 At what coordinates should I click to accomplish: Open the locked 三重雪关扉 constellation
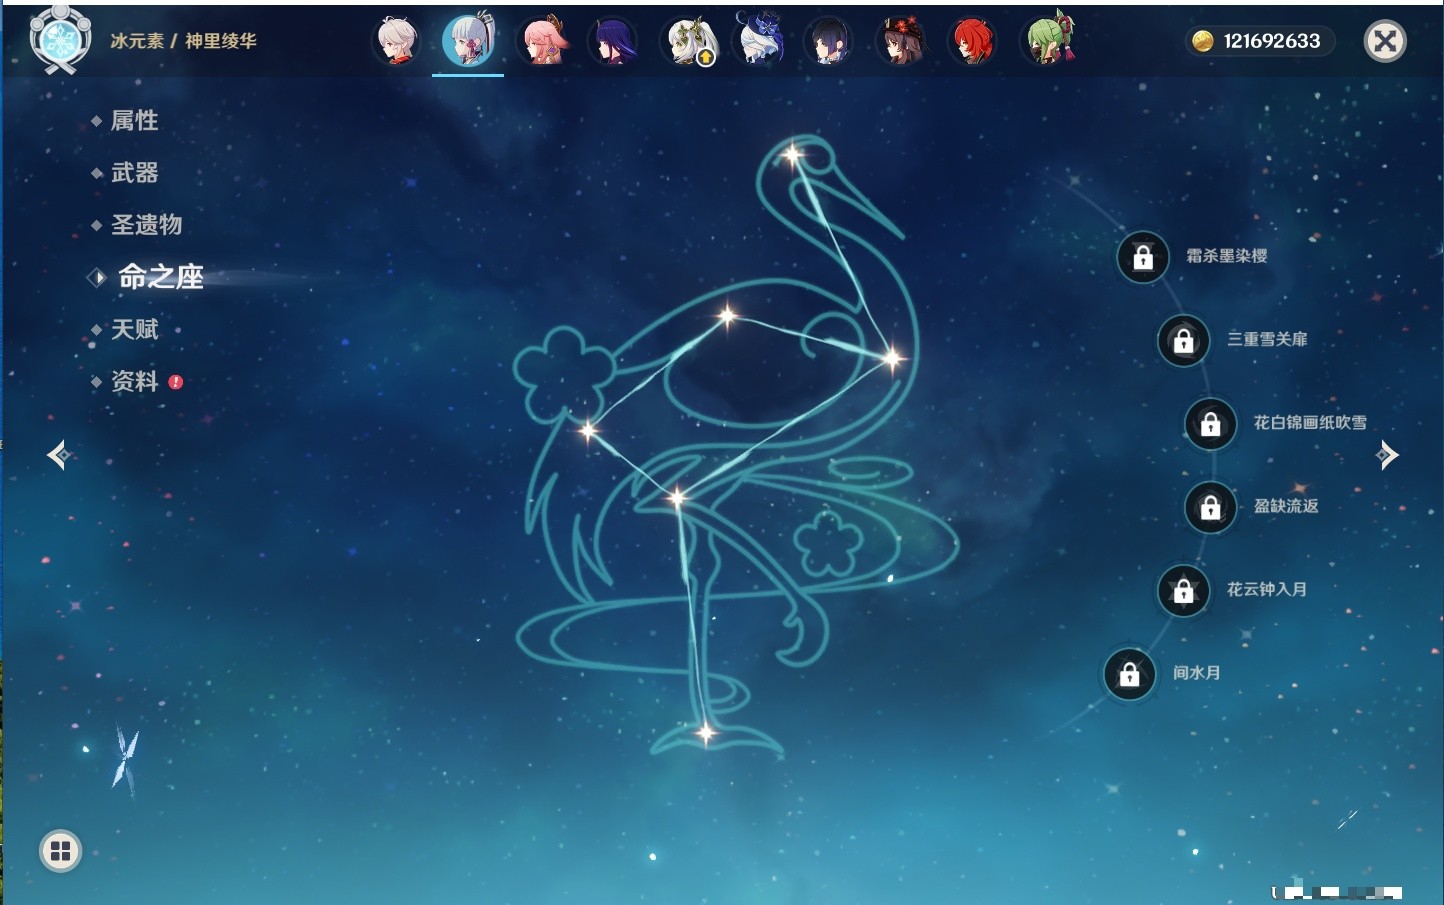tap(1183, 340)
